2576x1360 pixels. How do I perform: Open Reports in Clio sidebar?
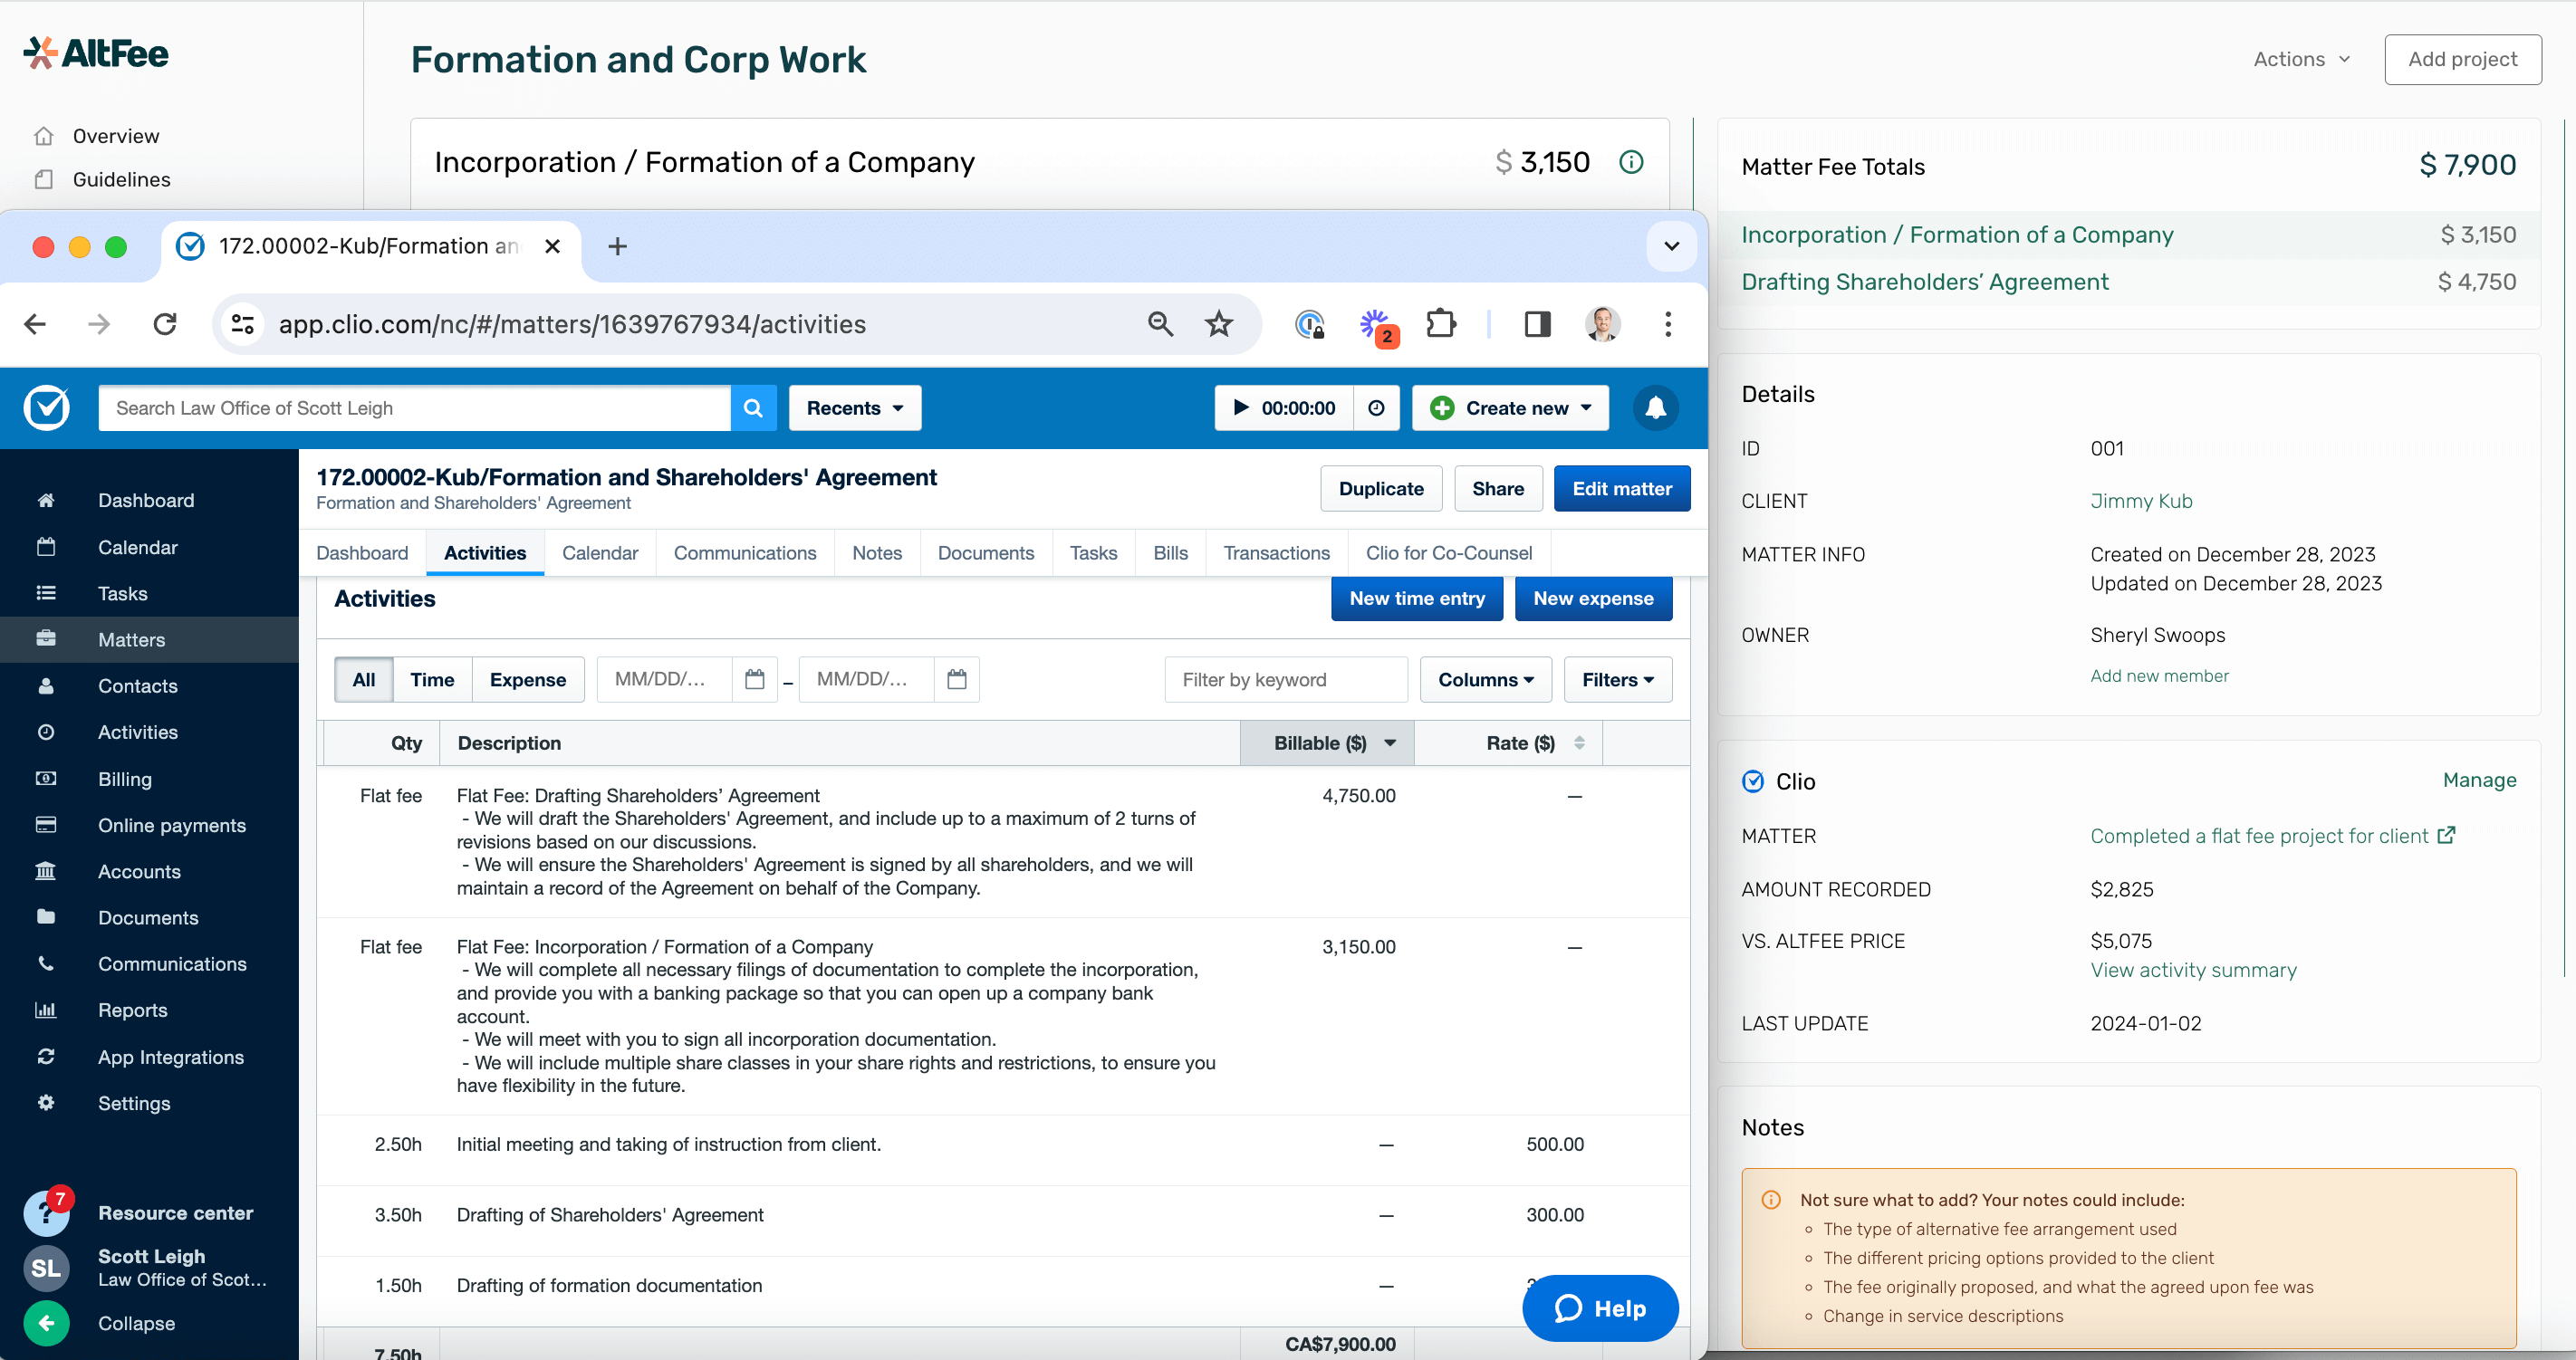point(133,1010)
